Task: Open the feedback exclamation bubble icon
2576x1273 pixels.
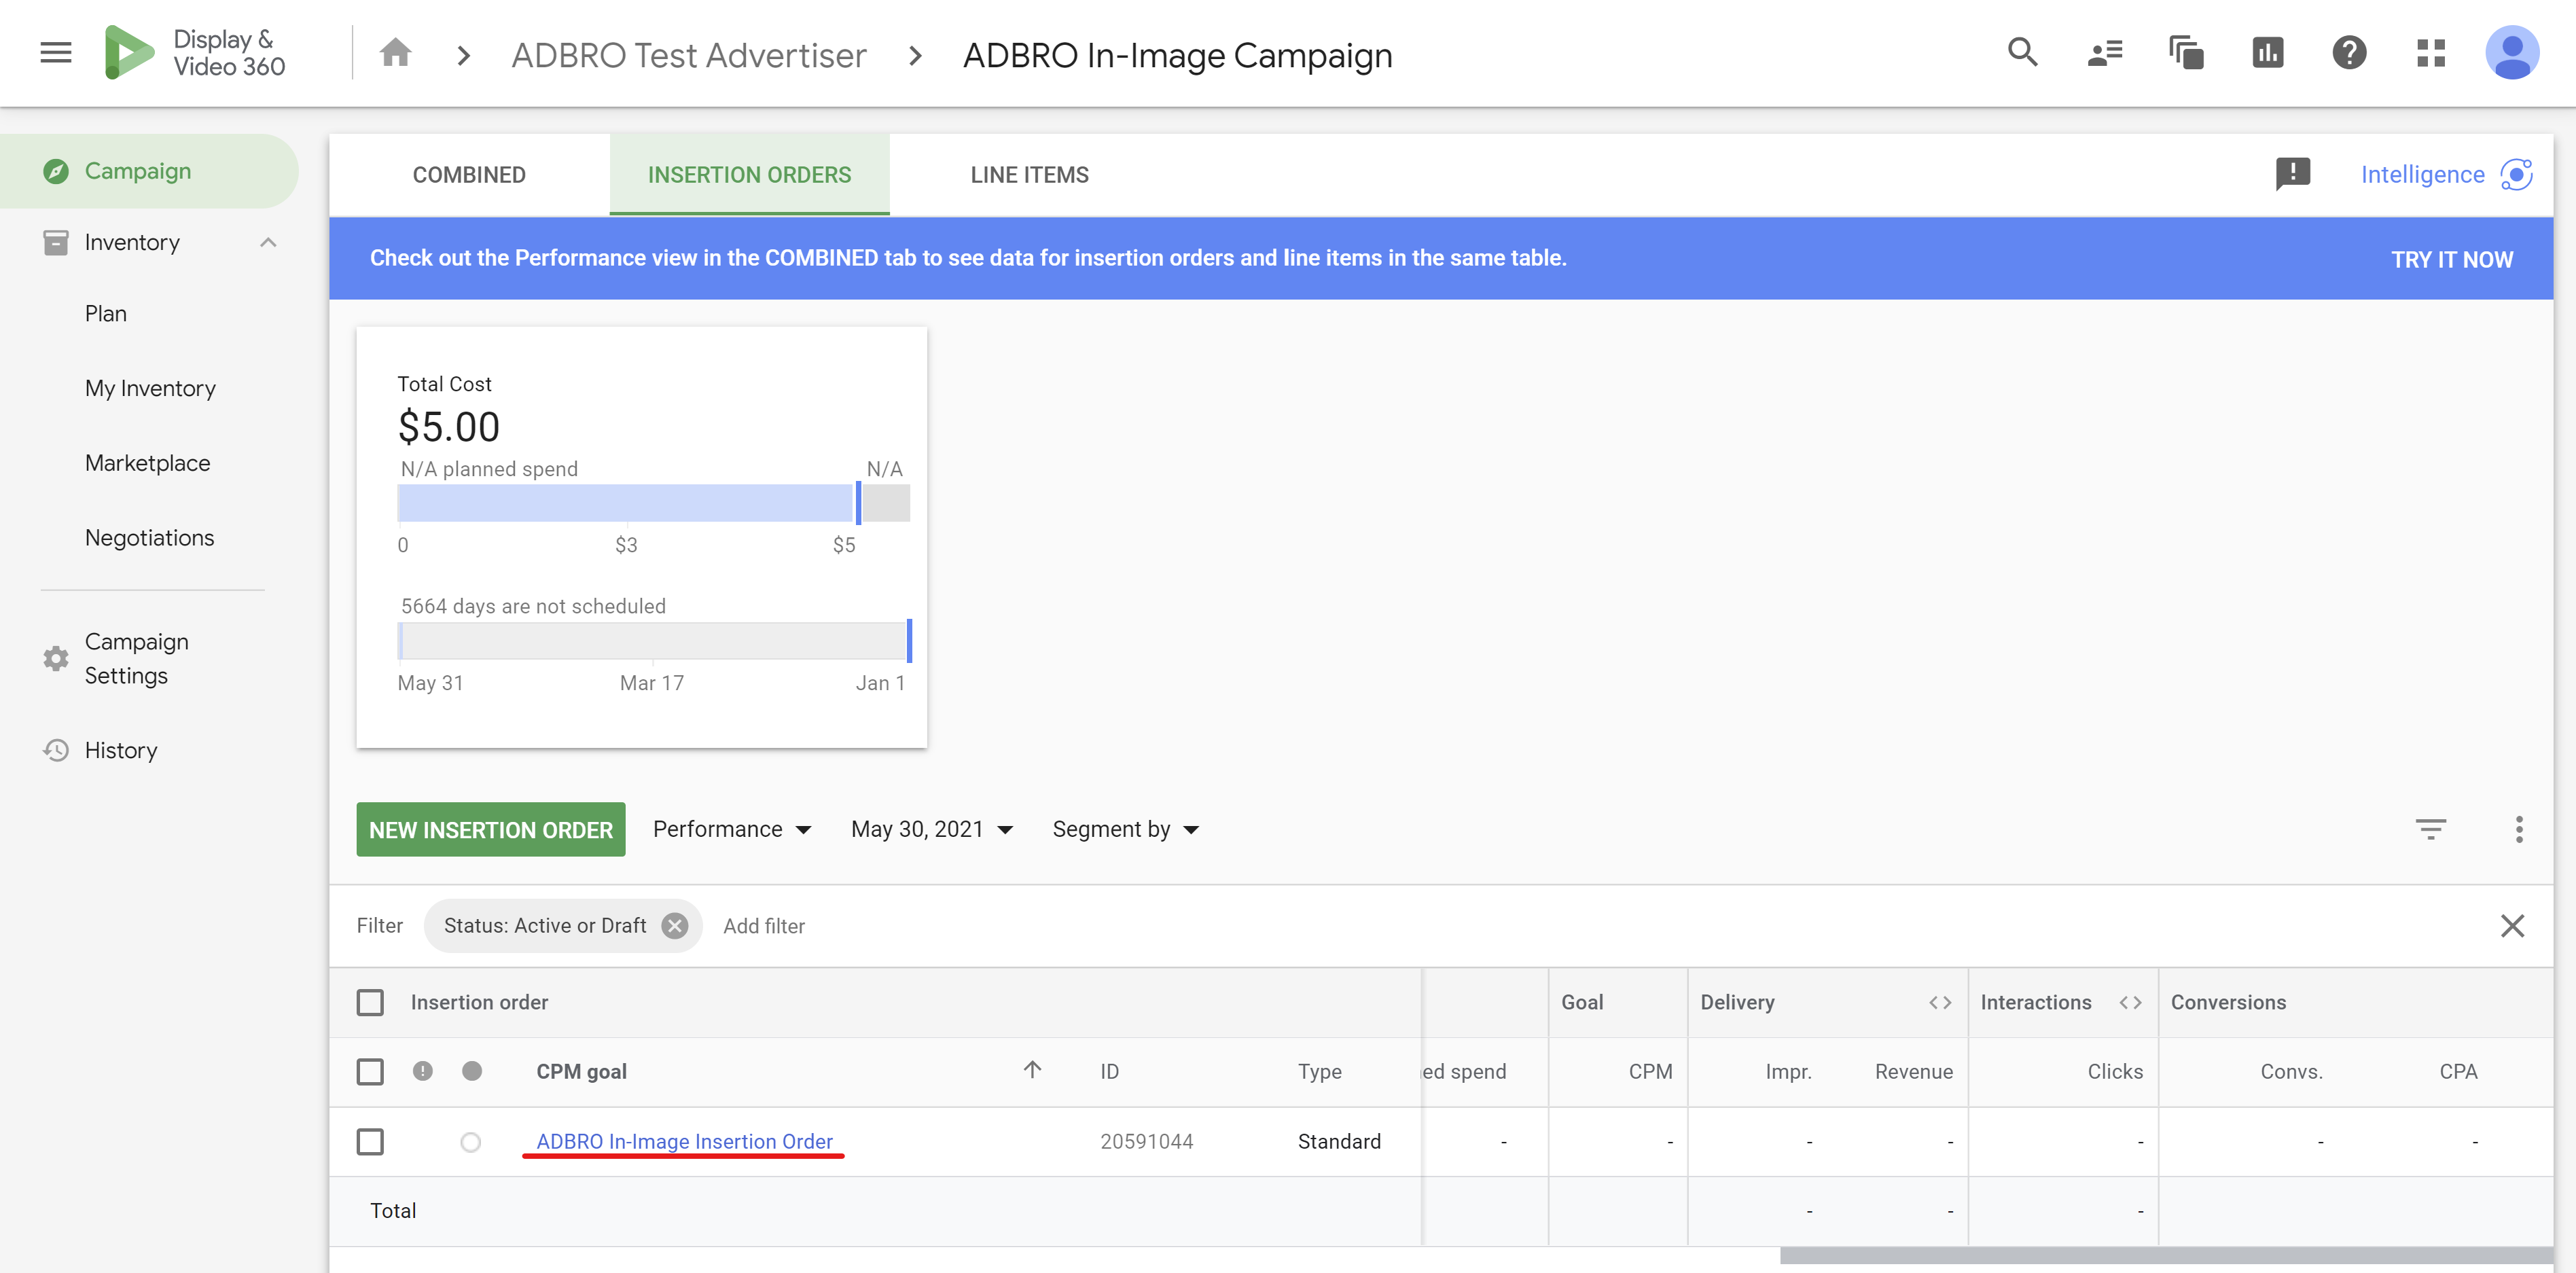Action: tap(2292, 174)
